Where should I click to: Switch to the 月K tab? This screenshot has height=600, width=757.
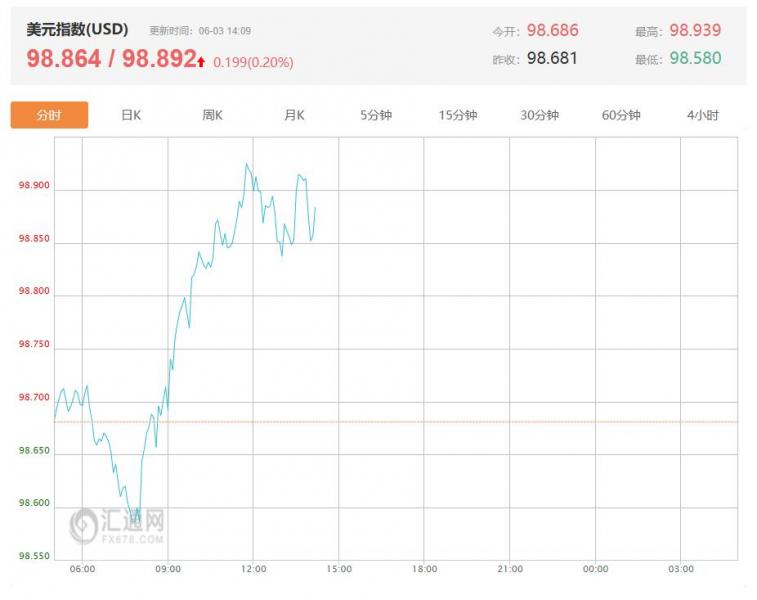click(294, 115)
